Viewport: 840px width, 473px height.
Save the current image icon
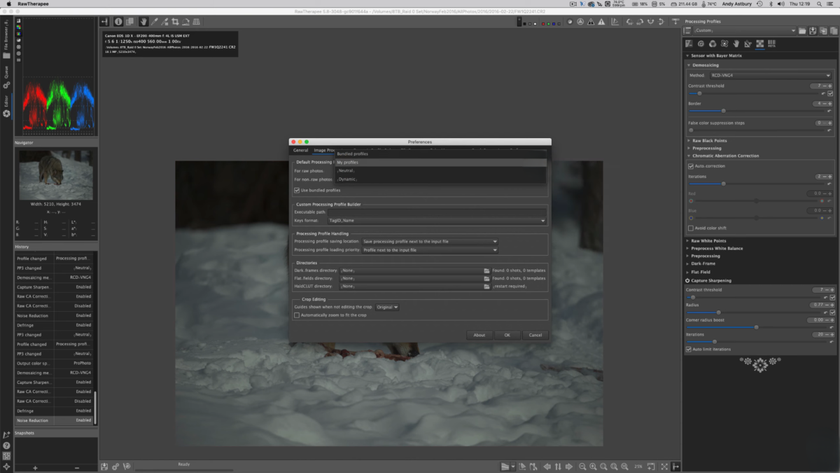coord(104,467)
